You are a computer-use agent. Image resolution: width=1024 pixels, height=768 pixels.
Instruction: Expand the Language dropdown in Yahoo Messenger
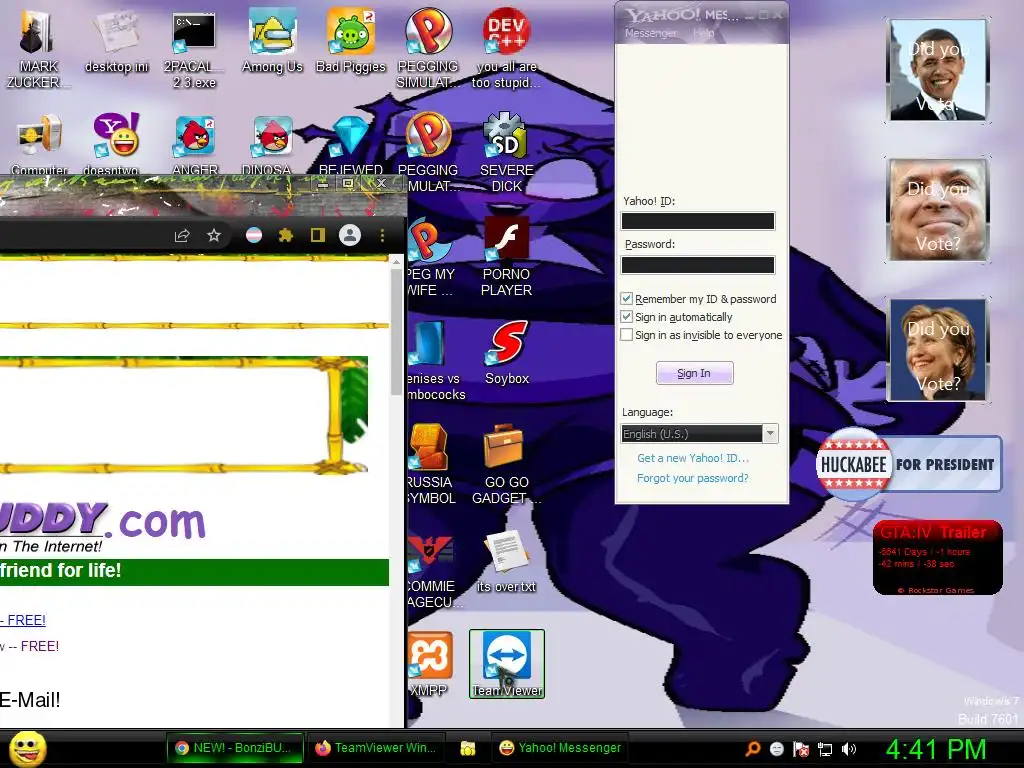pos(771,434)
